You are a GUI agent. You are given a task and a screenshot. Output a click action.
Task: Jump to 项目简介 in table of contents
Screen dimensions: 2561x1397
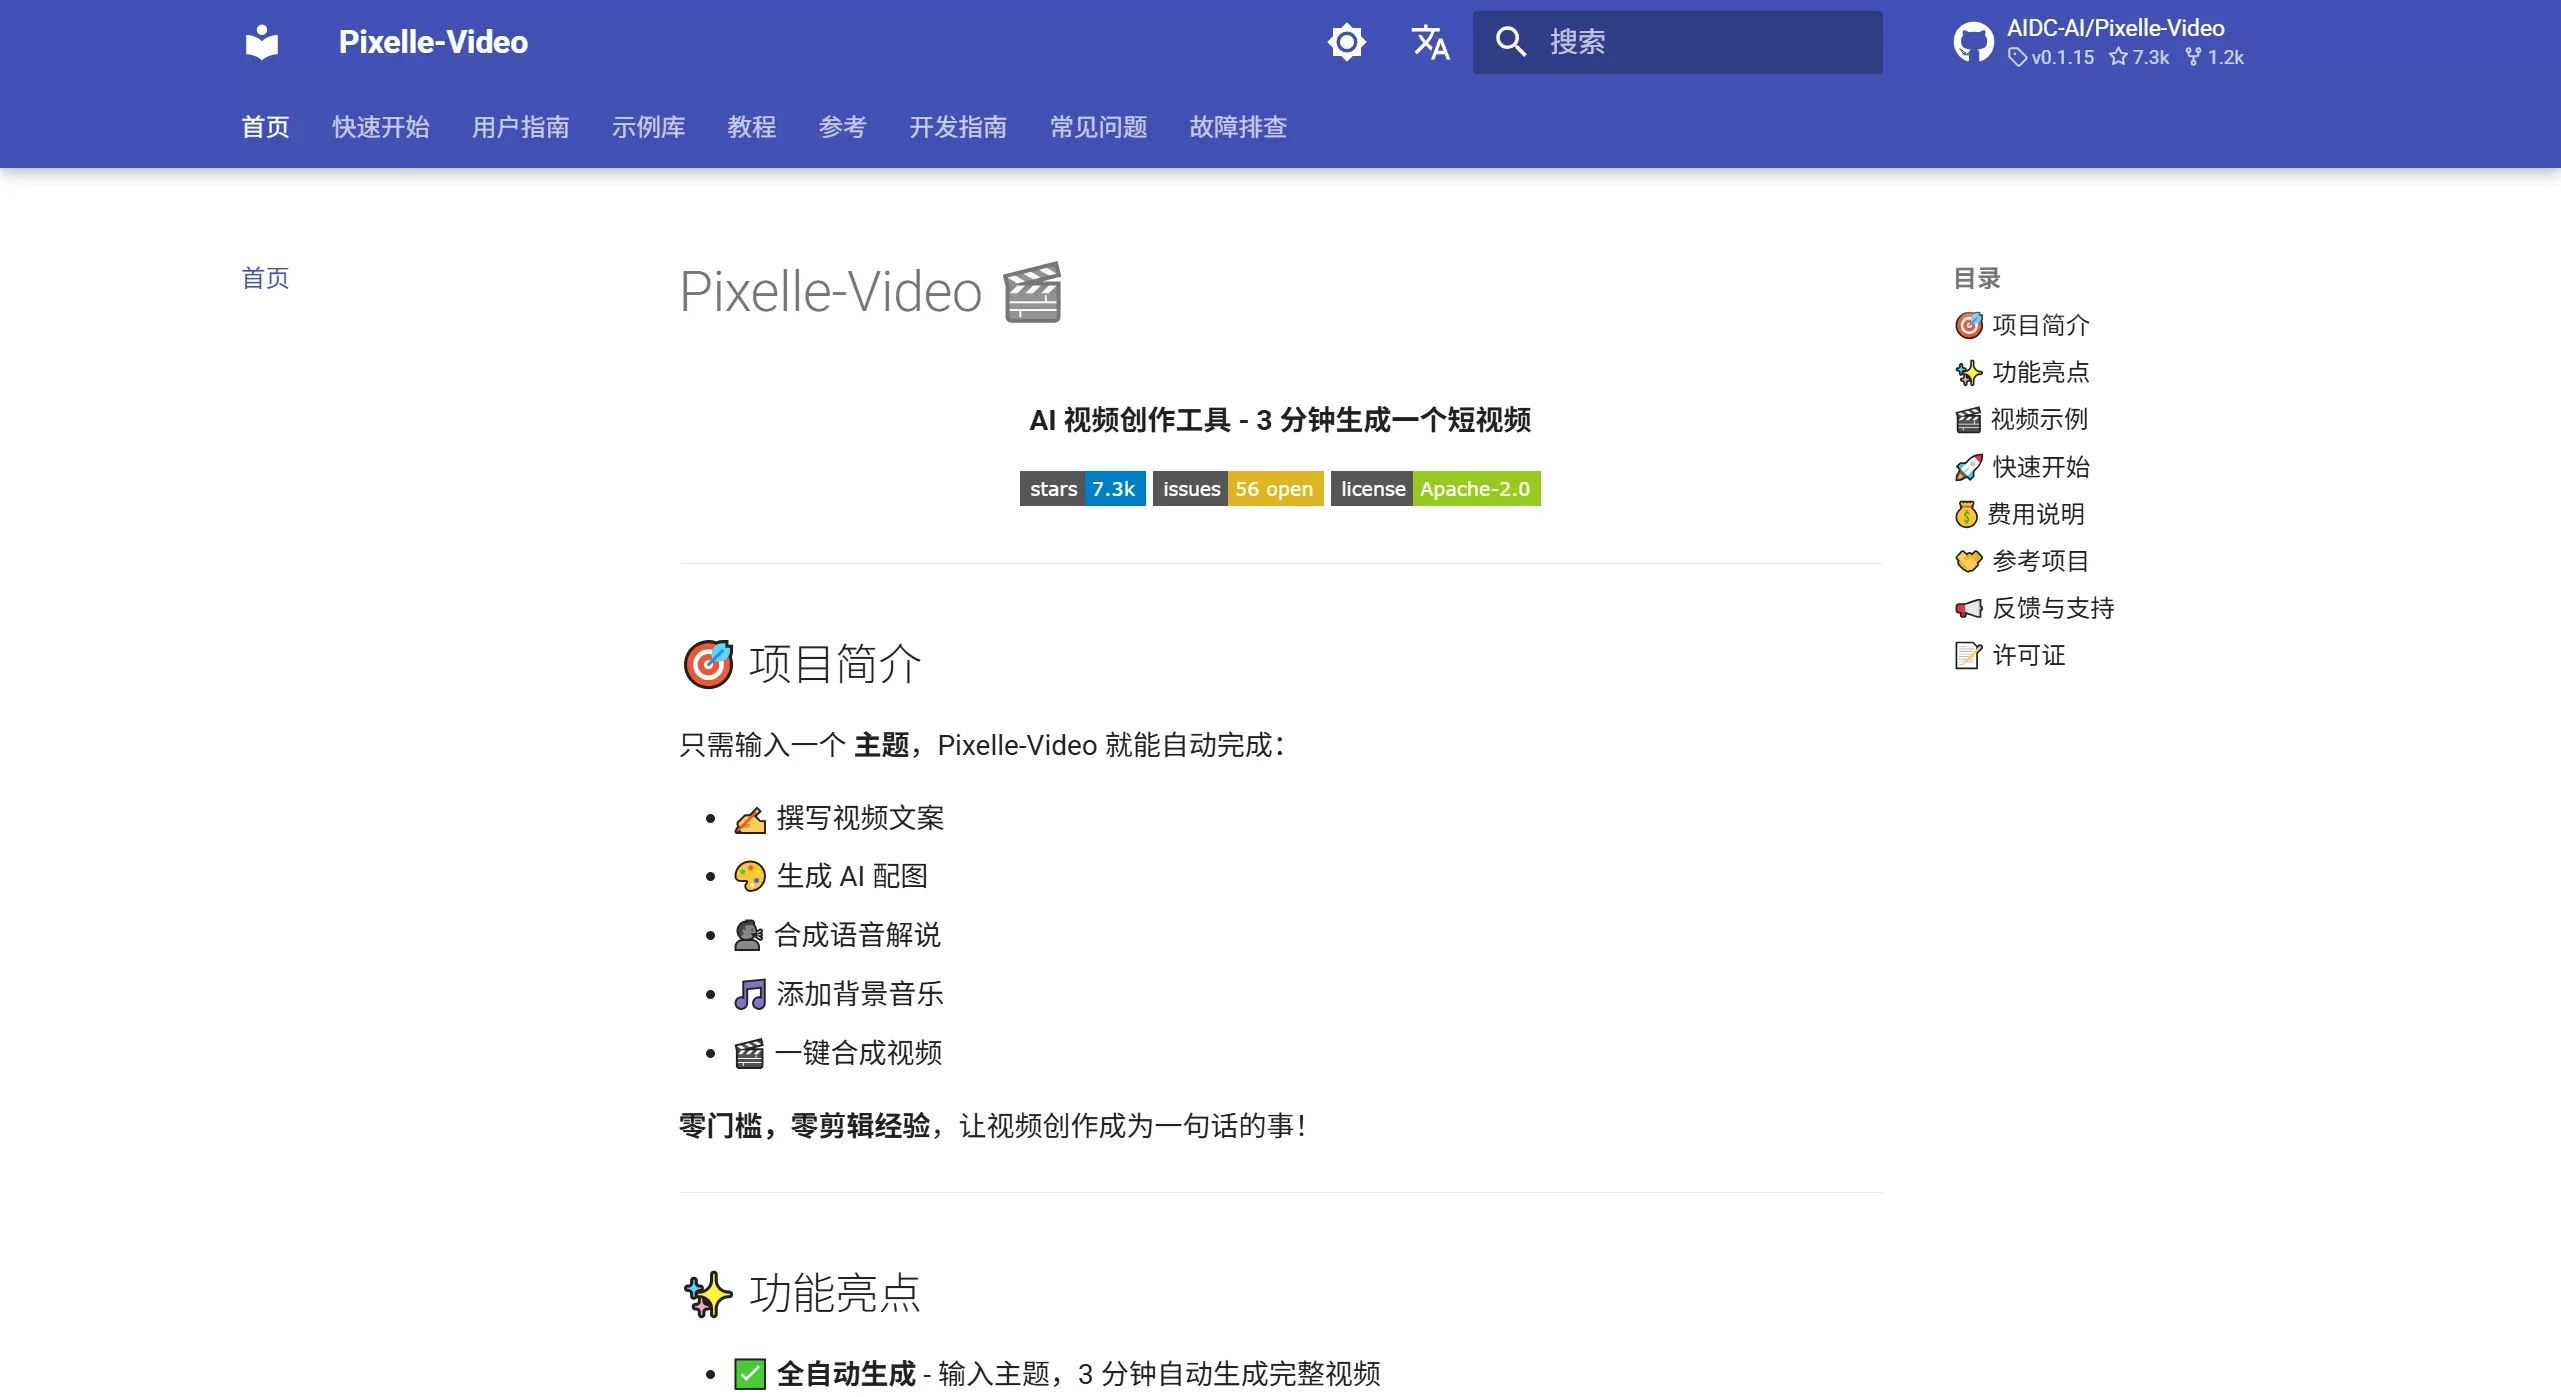(x=2022, y=325)
